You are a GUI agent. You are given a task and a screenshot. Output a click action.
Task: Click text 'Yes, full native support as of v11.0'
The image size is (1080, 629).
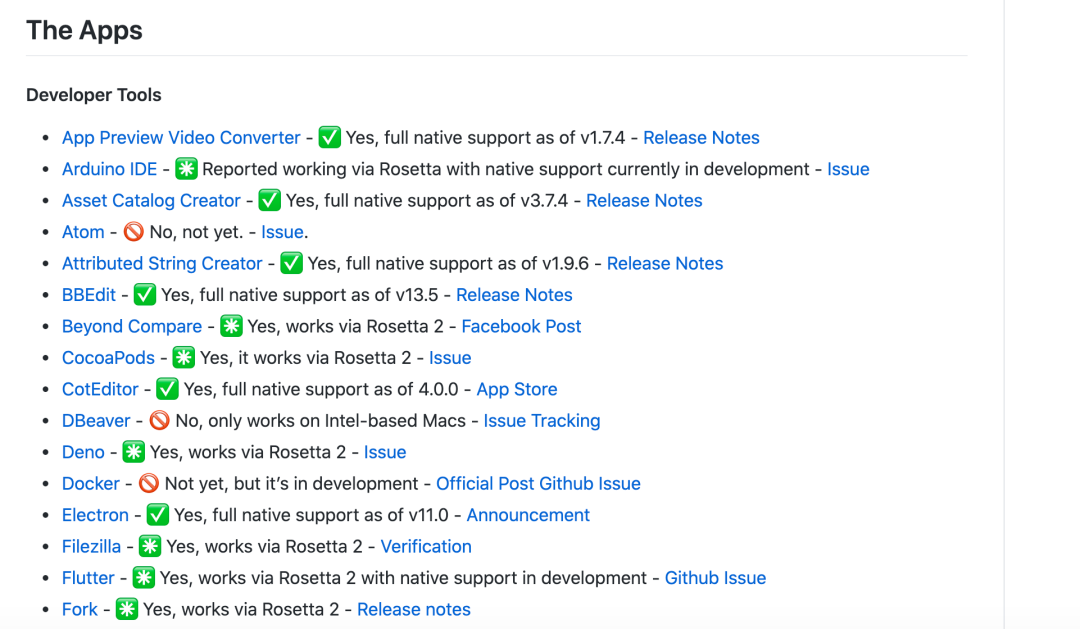(311, 515)
